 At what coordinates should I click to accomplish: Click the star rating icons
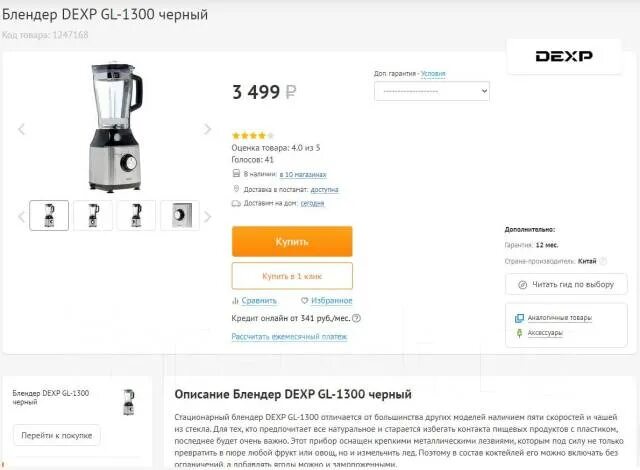(x=253, y=135)
